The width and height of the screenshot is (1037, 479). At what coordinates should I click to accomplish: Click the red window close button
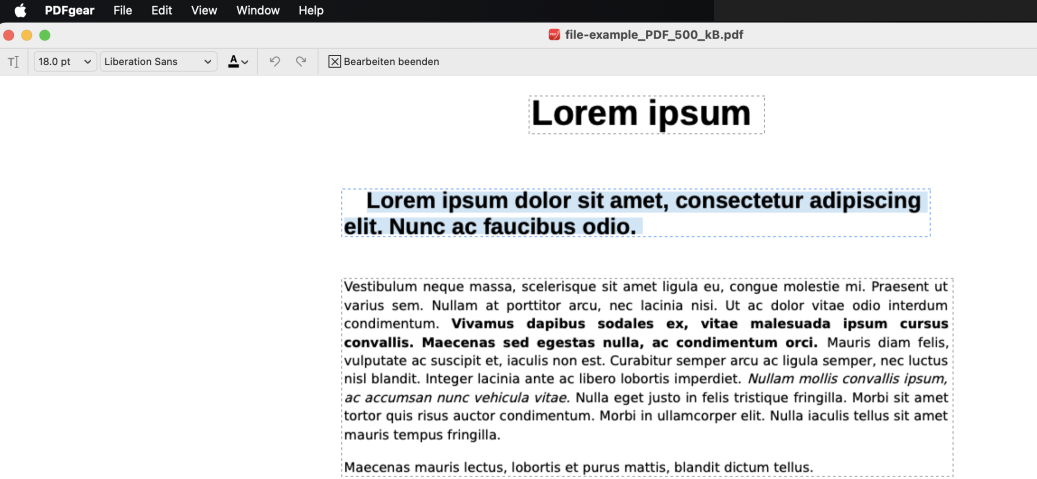coord(9,35)
